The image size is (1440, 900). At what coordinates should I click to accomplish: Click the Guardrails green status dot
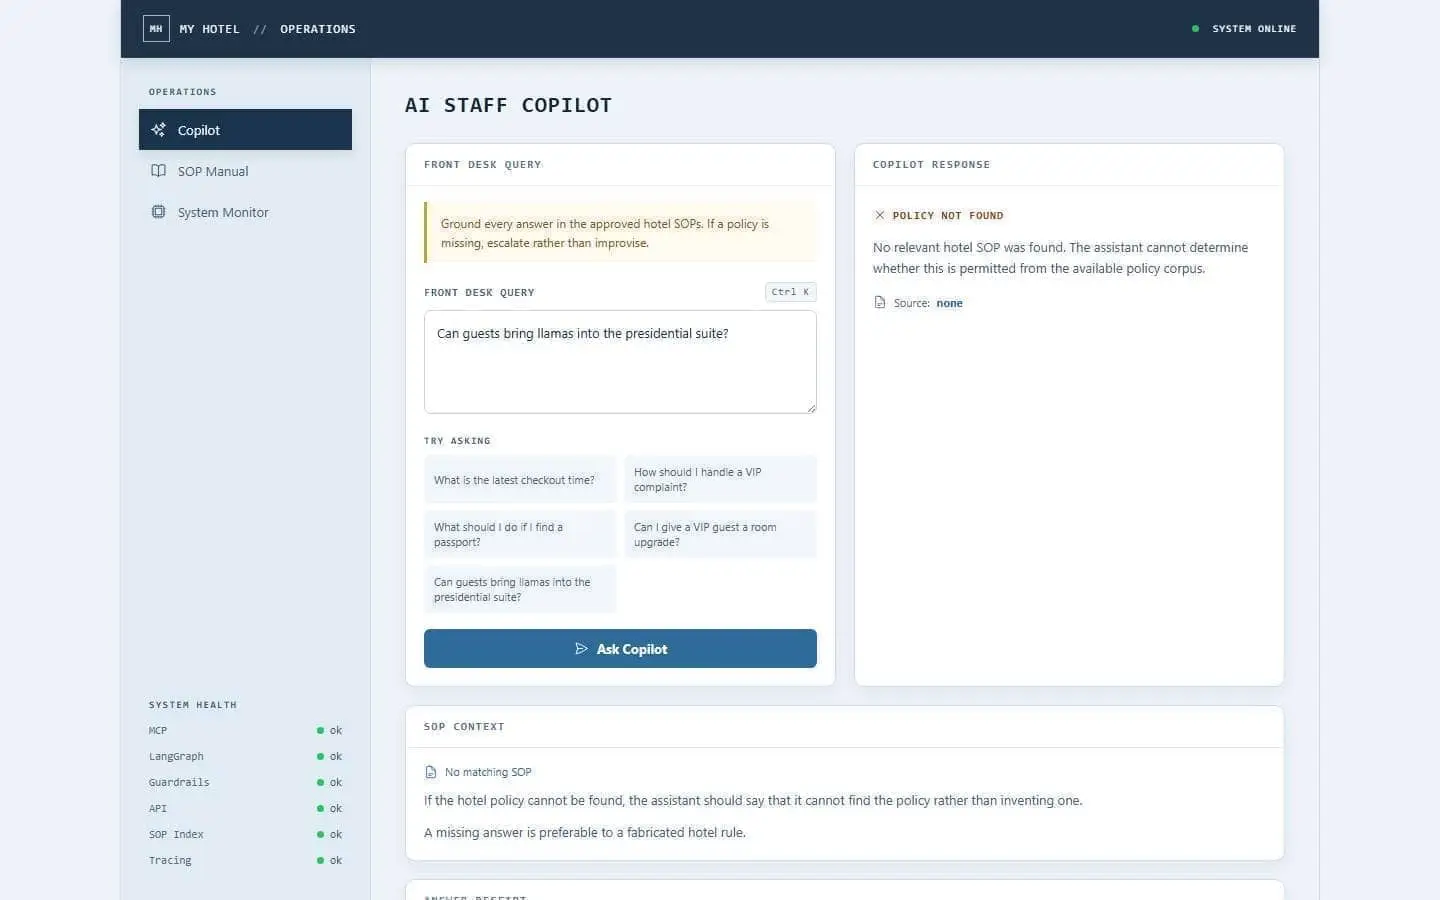pyautogui.click(x=320, y=783)
